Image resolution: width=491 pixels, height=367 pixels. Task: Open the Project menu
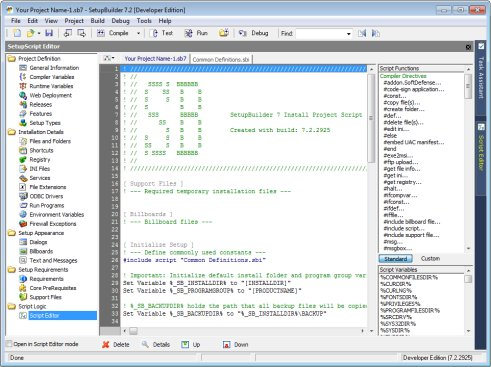click(x=74, y=21)
